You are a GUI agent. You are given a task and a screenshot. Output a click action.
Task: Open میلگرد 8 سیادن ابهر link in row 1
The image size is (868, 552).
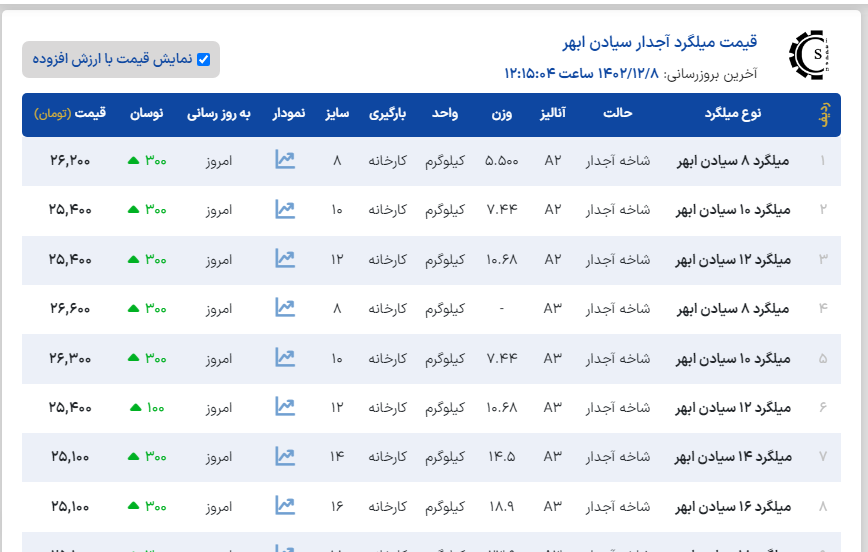734,161
